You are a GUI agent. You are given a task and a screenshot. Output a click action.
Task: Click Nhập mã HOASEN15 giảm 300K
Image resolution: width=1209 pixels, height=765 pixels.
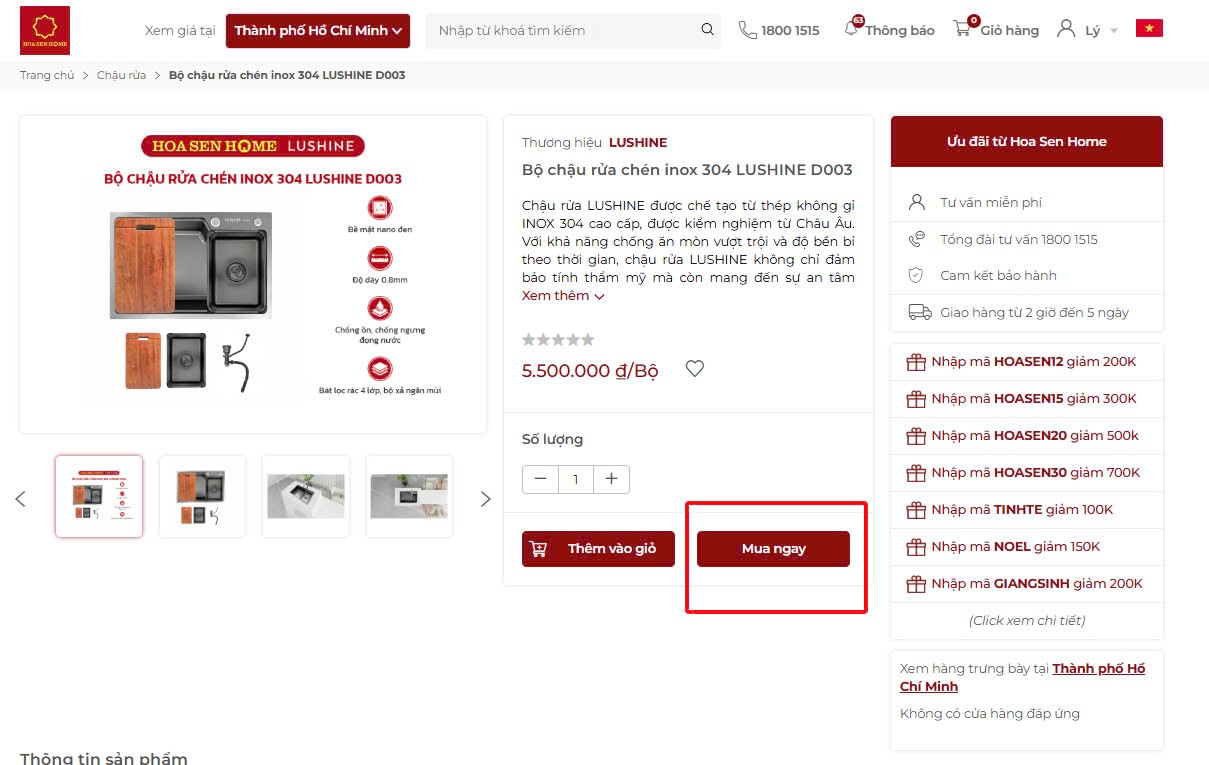click(1034, 399)
